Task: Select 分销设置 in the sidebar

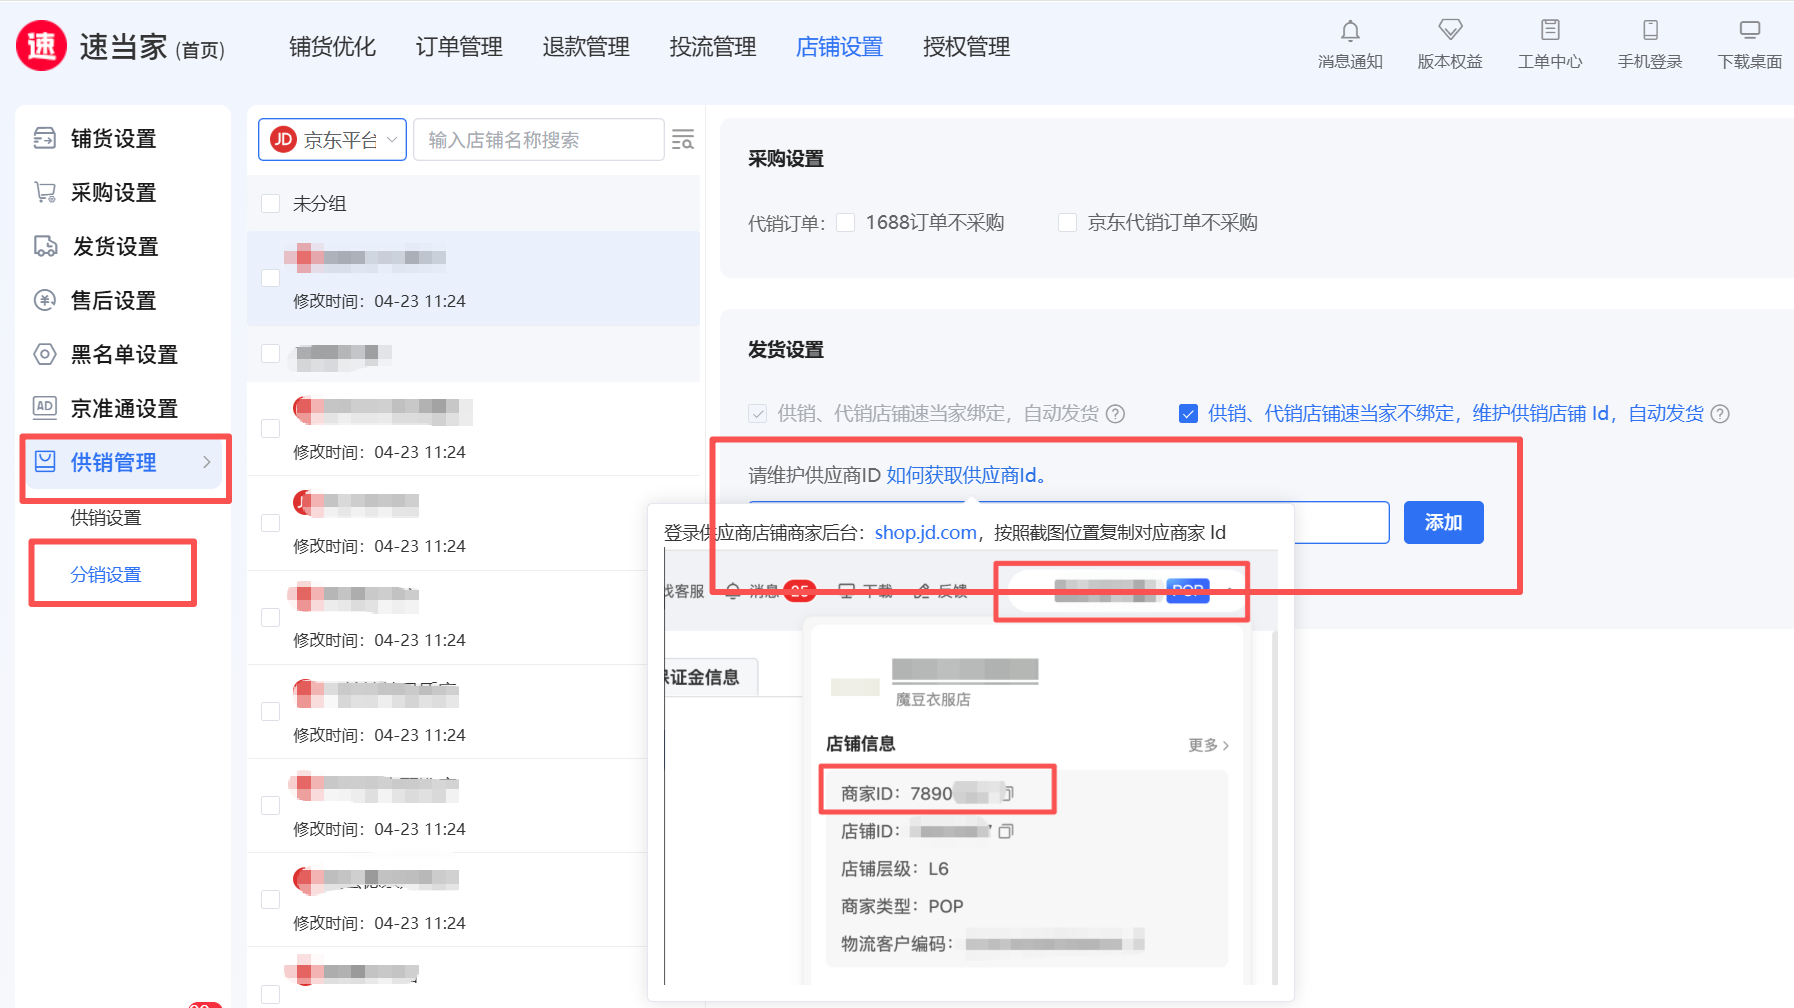Action: (106, 575)
